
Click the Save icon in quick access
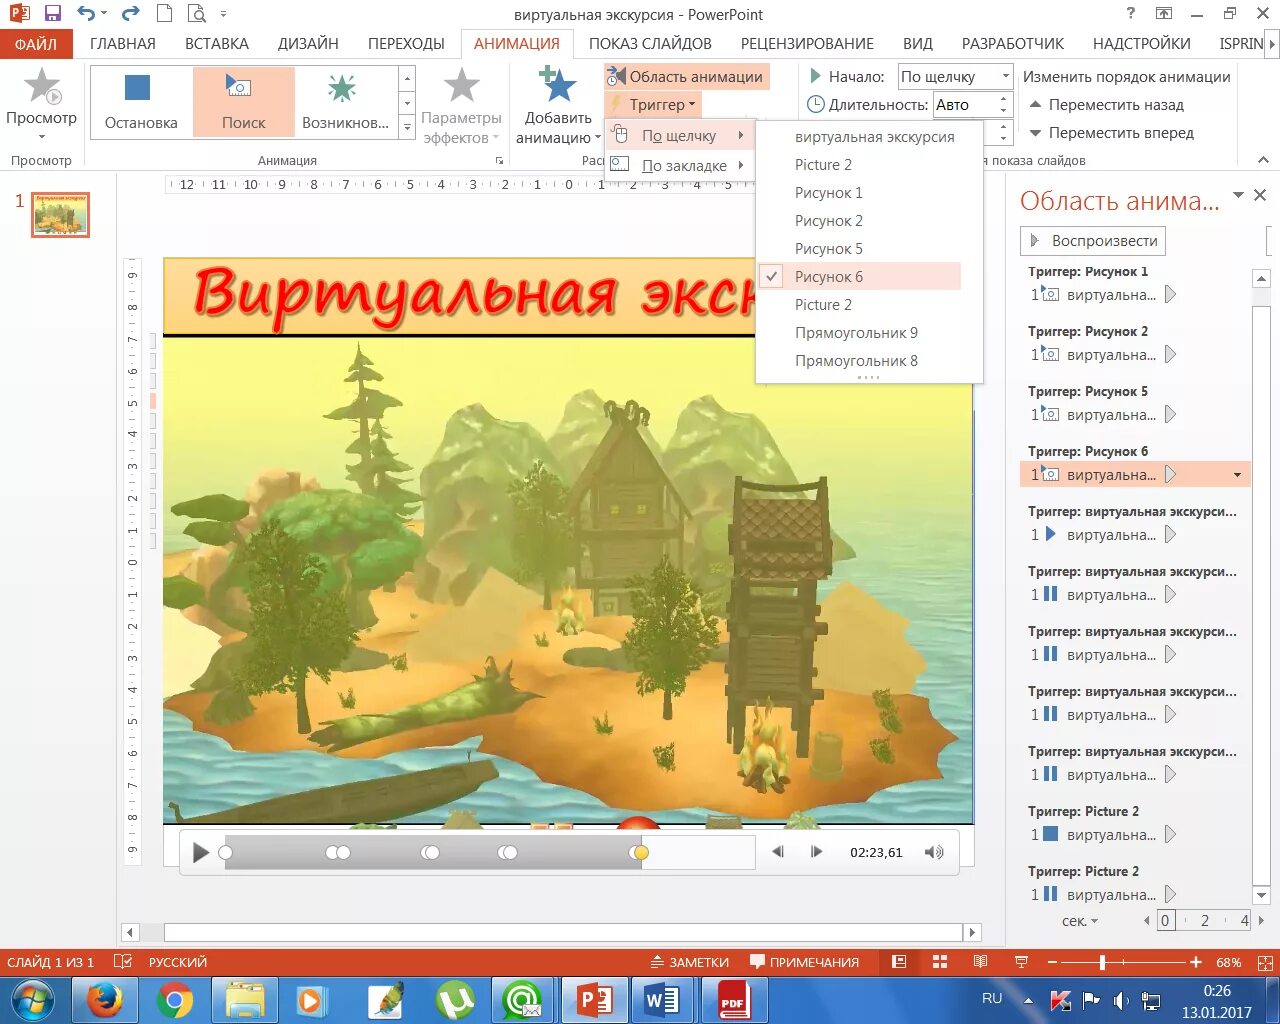coord(53,14)
